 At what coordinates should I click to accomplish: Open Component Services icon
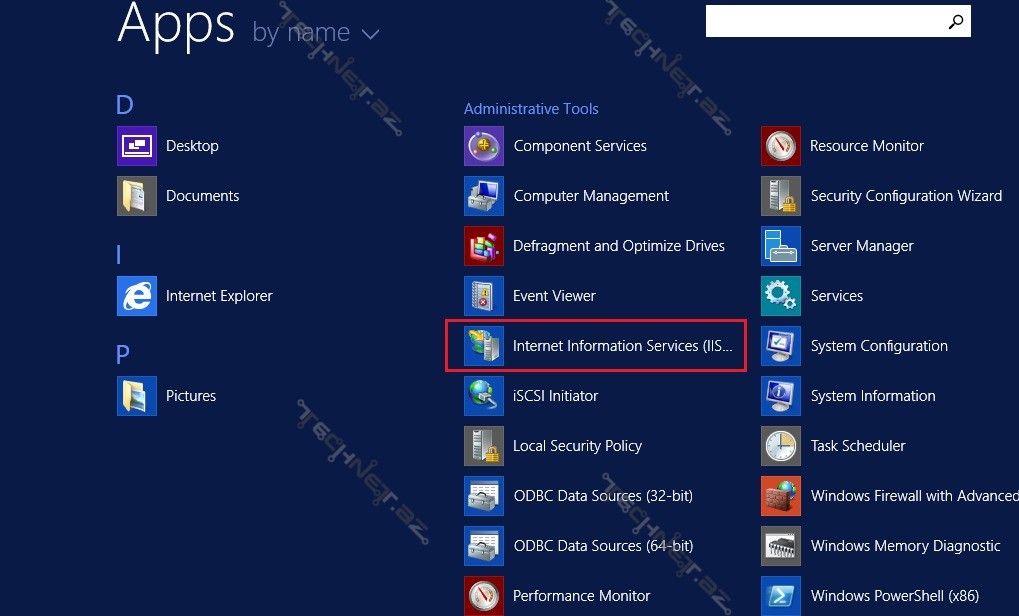(484, 146)
